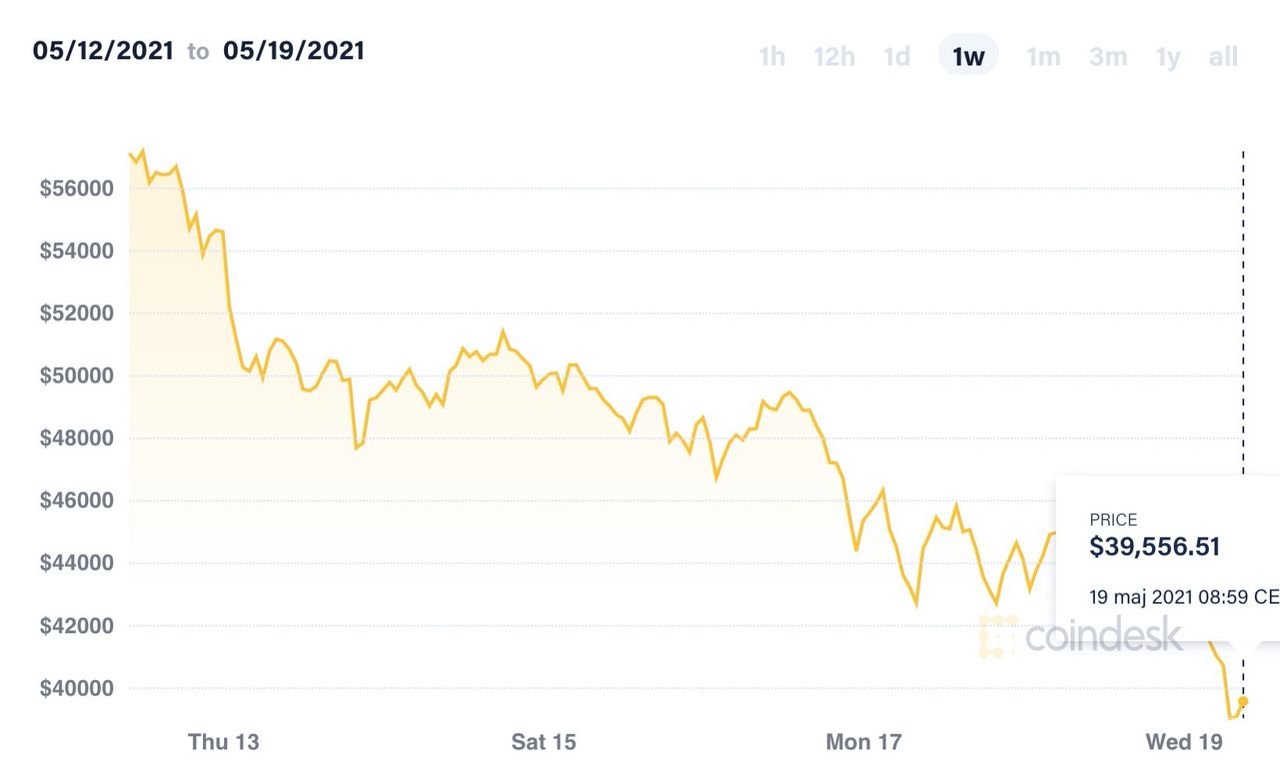Select the 1h time range
1280x769 pixels.
click(772, 56)
